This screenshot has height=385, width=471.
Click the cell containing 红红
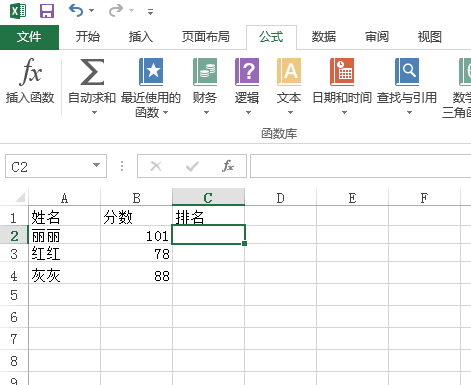coord(64,254)
